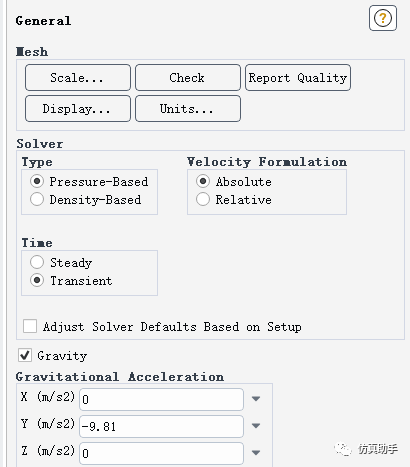
Task: Click the Z (m/s2) input field
Action: (x=161, y=453)
